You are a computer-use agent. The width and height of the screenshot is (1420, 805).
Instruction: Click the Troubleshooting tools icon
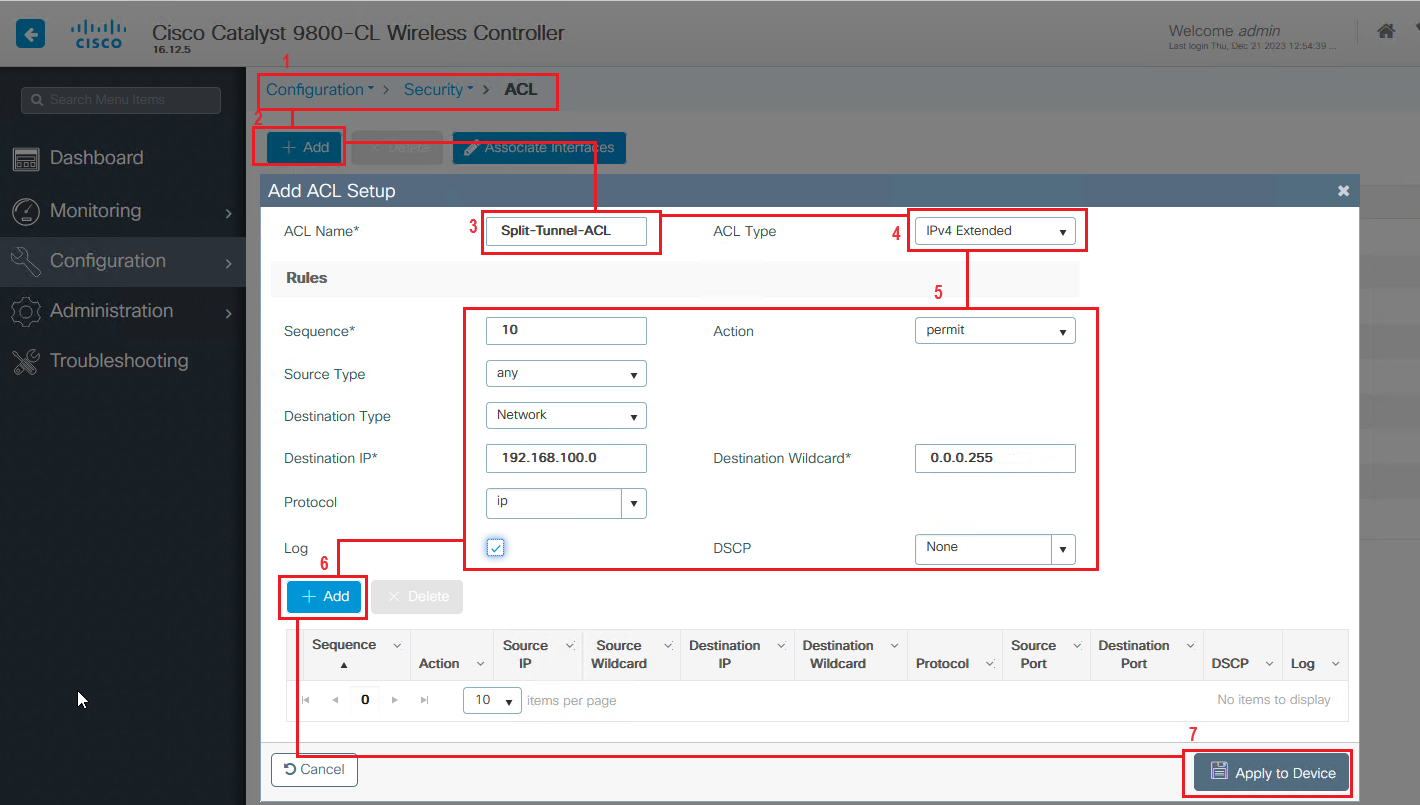pos(25,361)
